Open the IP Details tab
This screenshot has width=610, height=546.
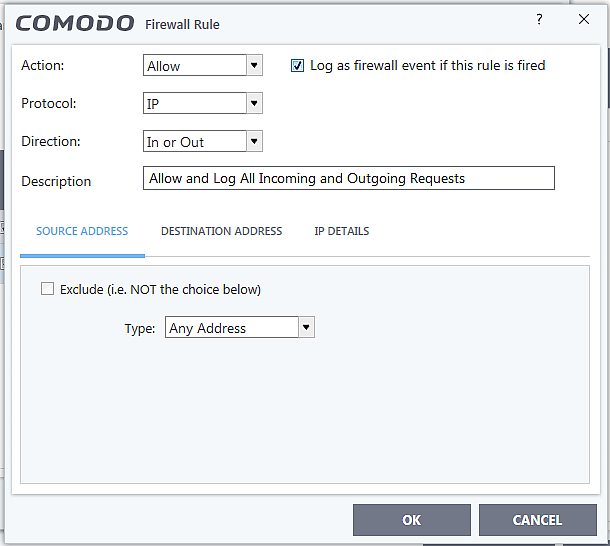341,231
